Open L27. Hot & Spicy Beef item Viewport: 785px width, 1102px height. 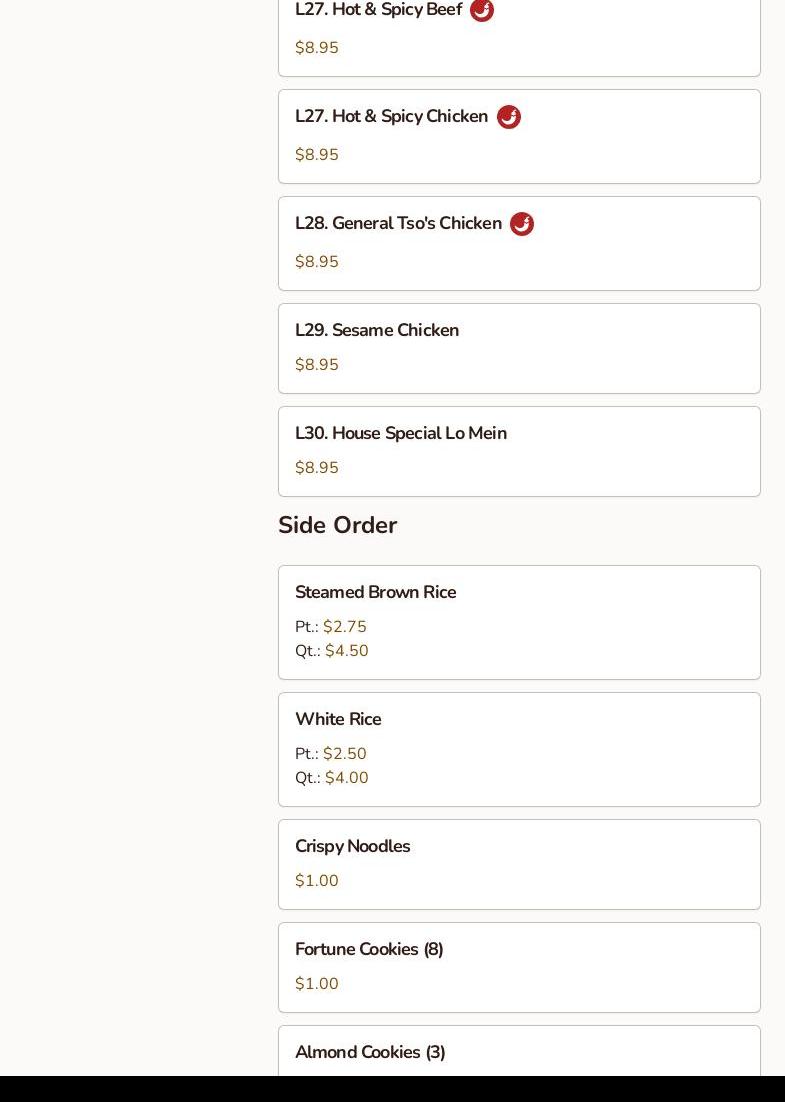click(x=378, y=10)
